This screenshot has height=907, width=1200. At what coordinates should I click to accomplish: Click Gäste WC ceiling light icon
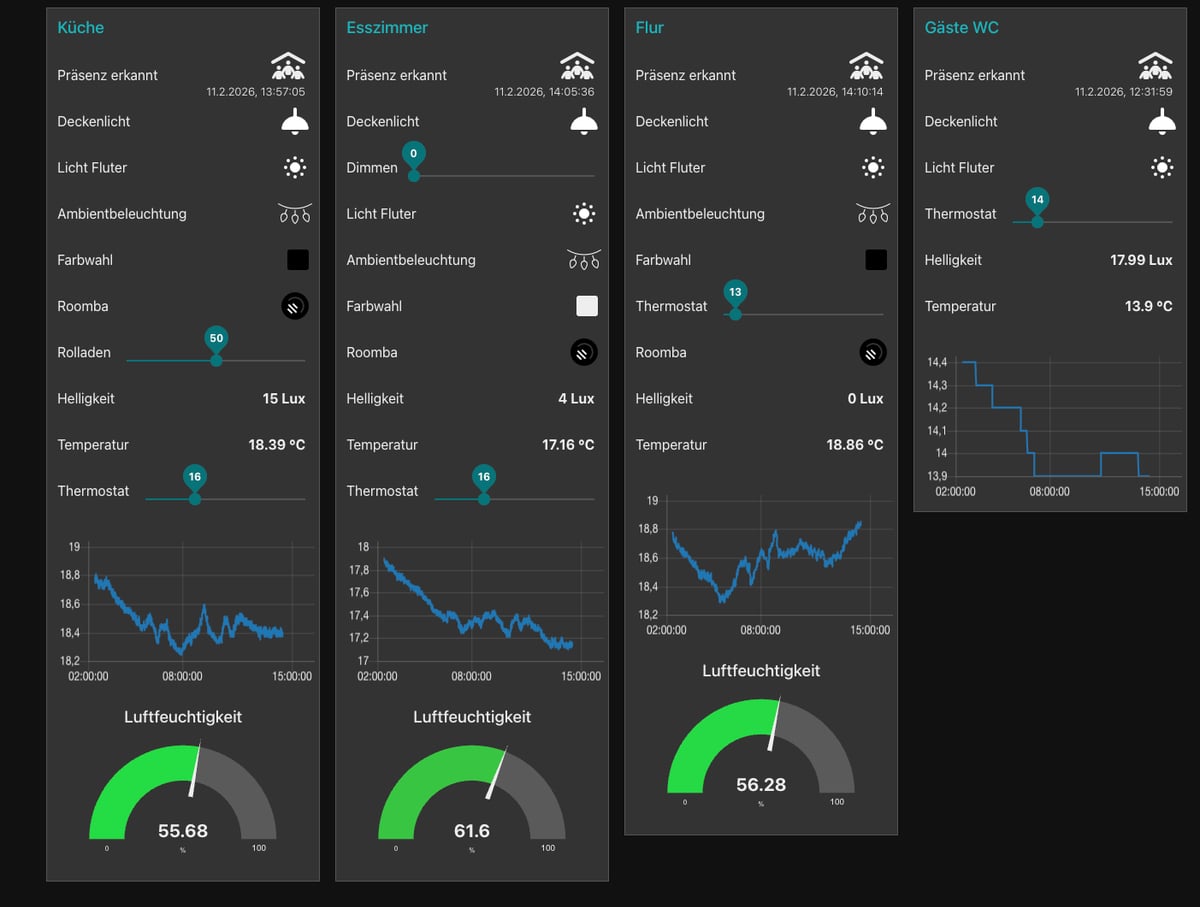(1162, 121)
